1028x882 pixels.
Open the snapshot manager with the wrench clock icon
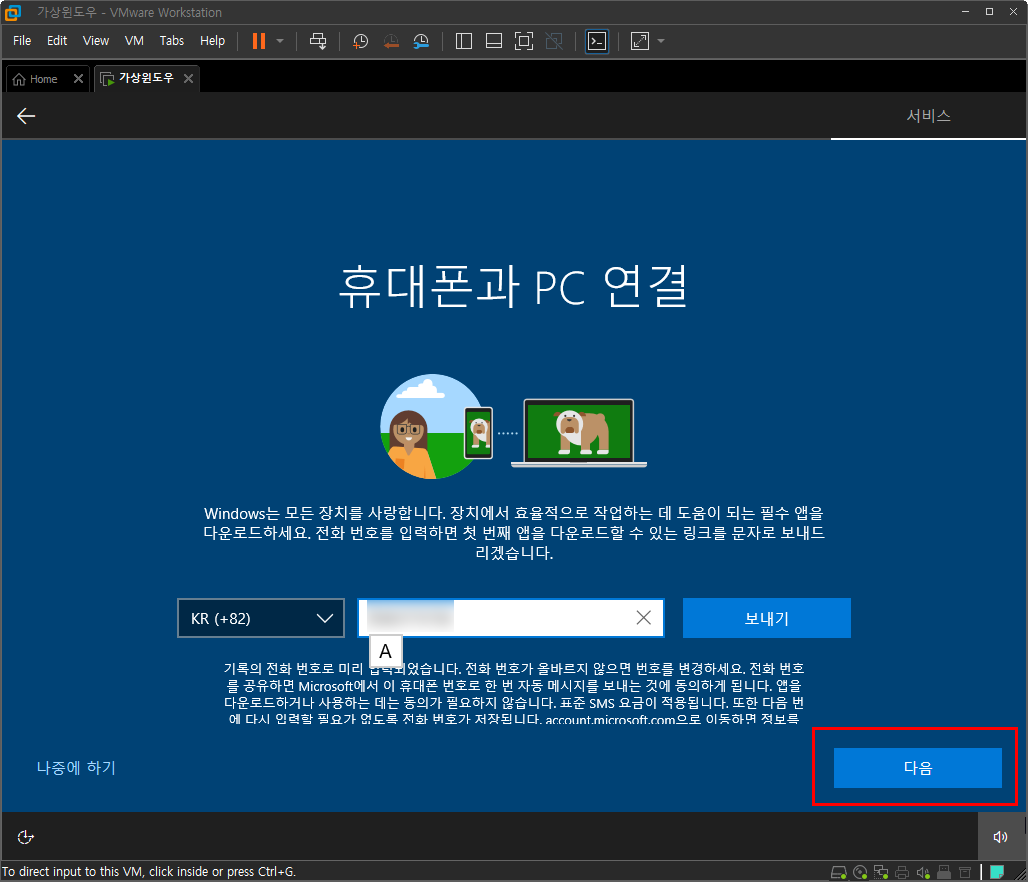[x=421, y=41]
